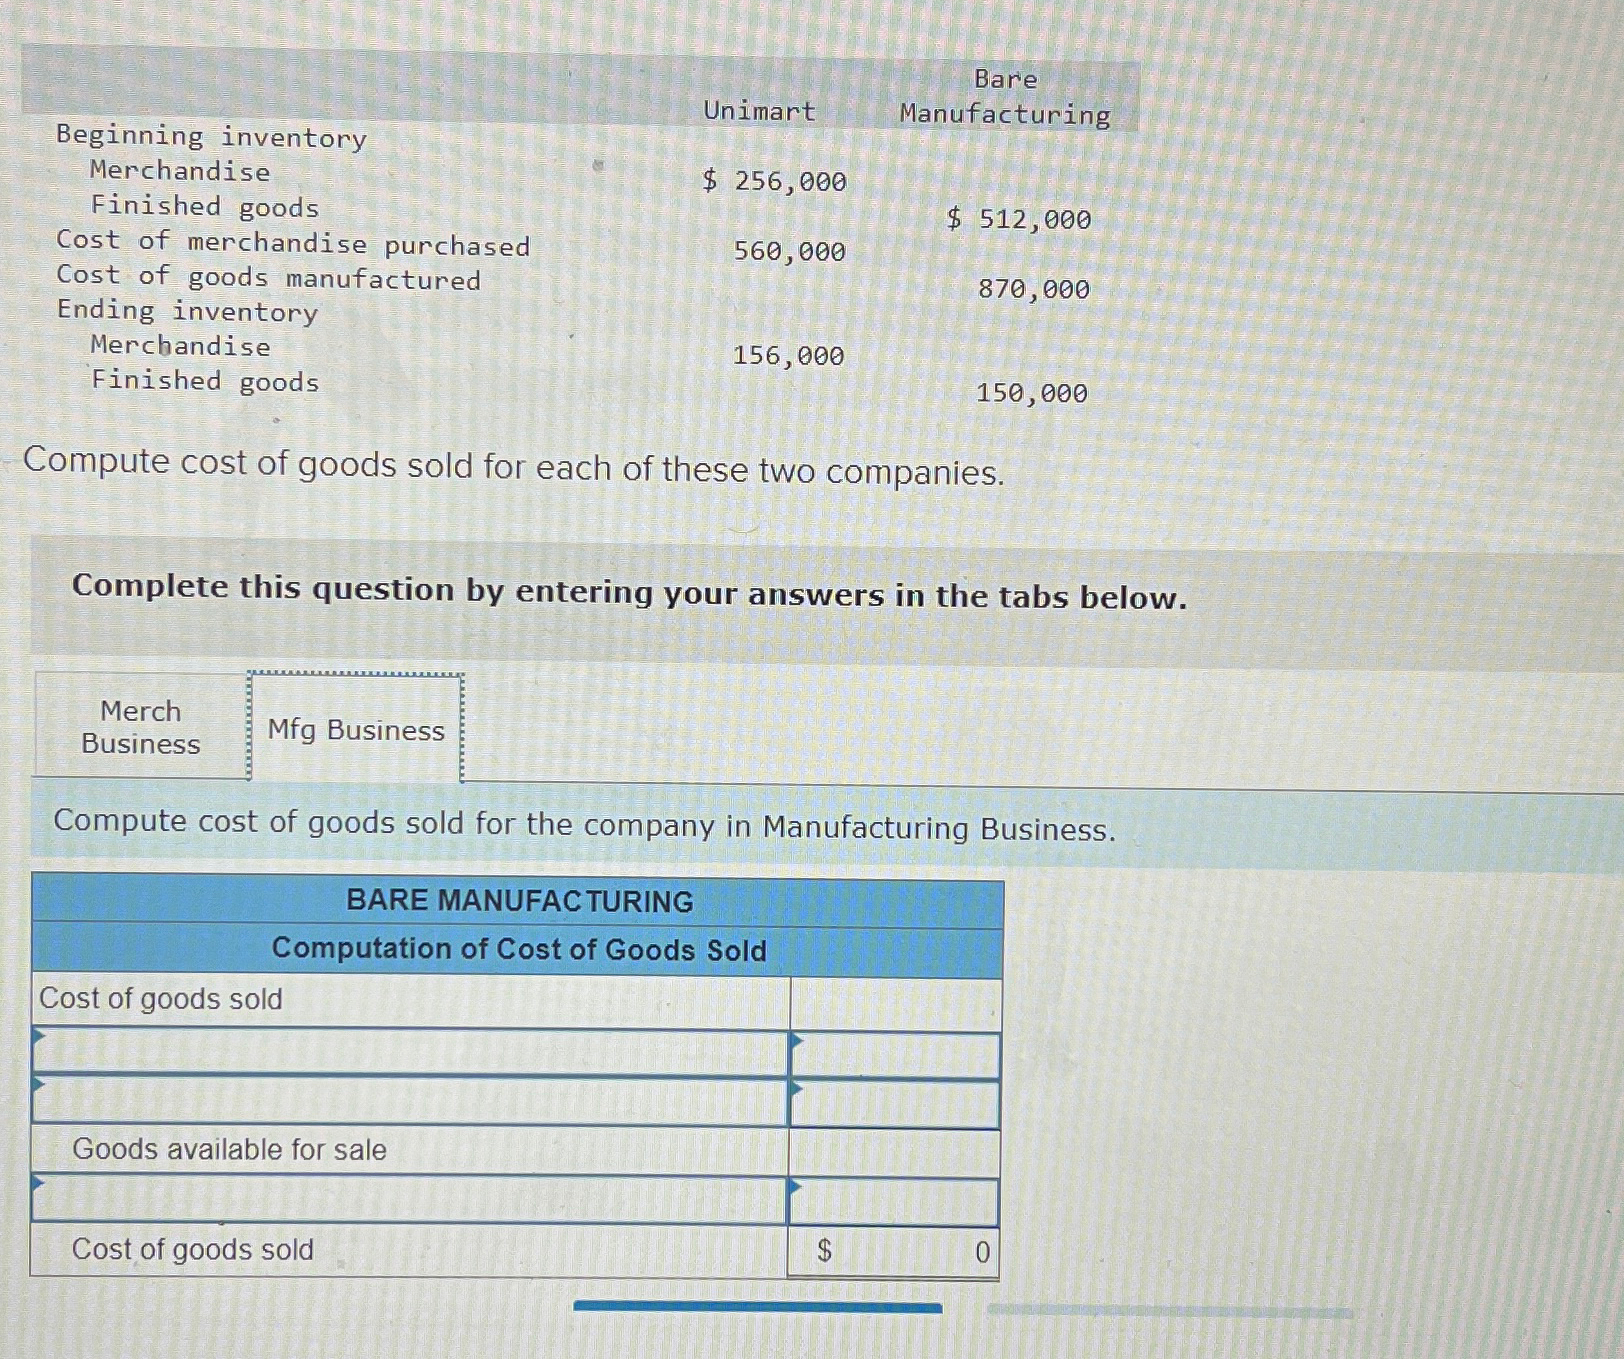The image size is (1624, 1359).
Task: Select the Mfg Business tab
Action: pyautogui.click(x=356, y=730)
